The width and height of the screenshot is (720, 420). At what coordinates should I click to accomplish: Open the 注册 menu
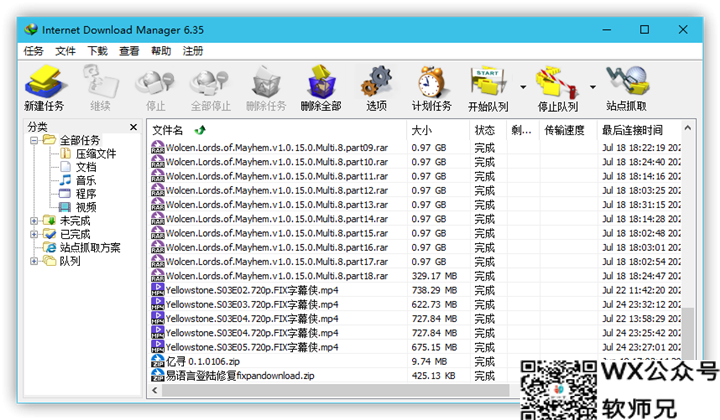pos(193,51)
